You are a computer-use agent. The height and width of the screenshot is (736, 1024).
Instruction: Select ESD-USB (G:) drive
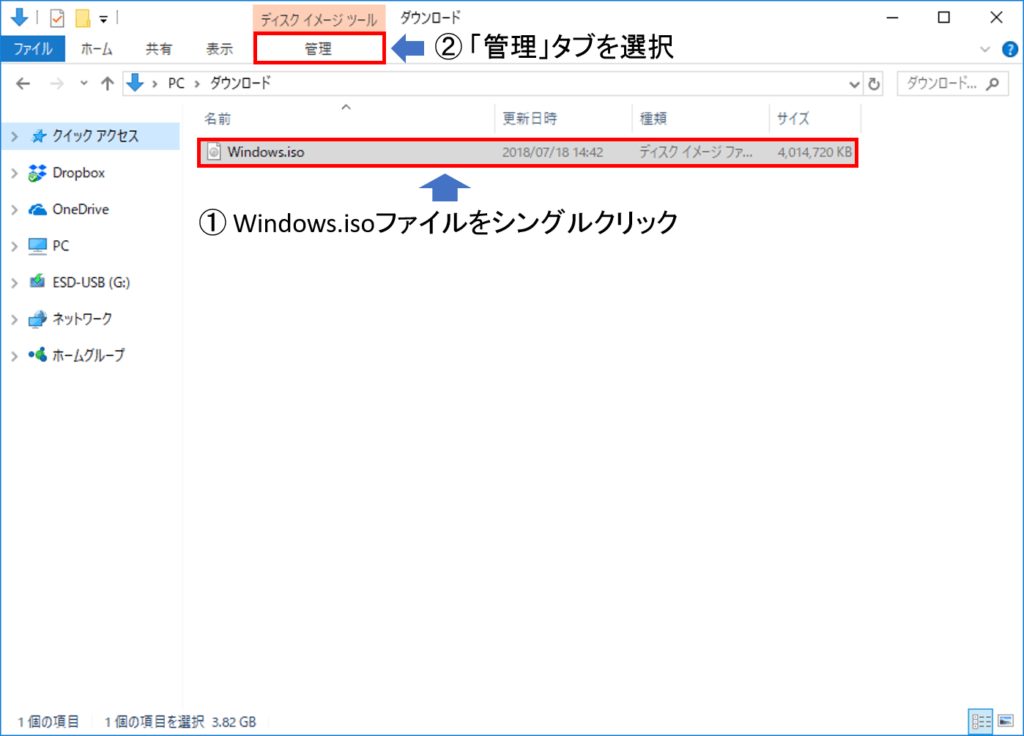pyautogui.click(x=91, y=283)
